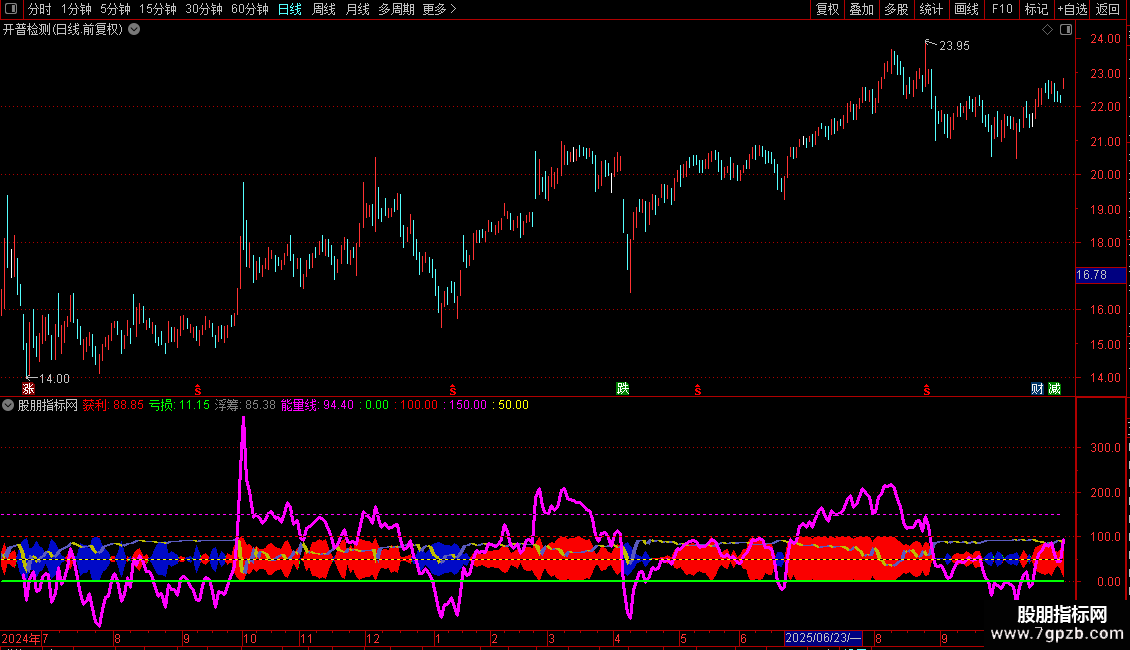Click the 获利 88.85 indicator value
Screen dimensions: 1130x650
click(x=113, y=405)
